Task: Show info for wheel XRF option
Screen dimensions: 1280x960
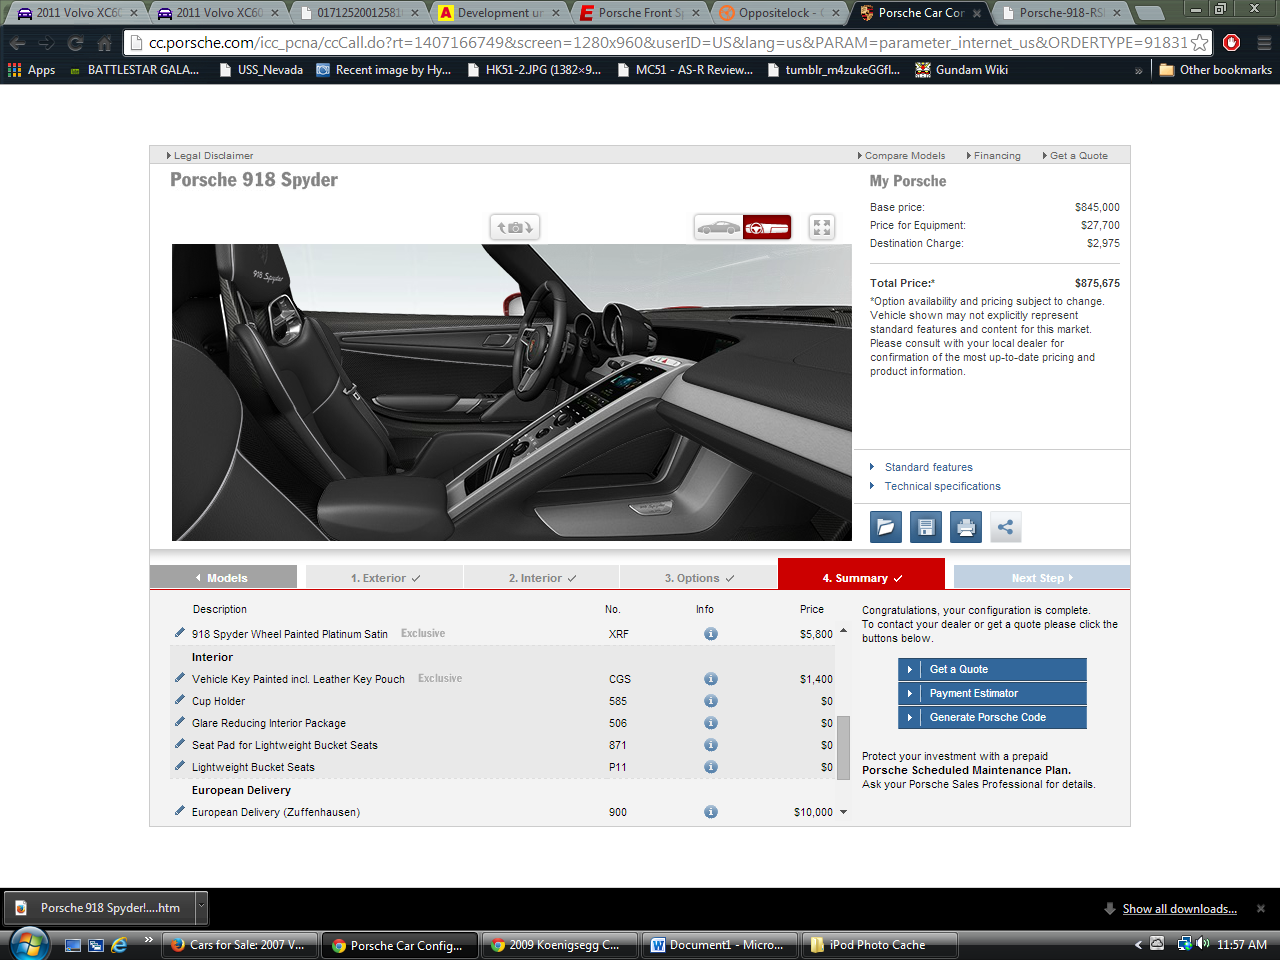Action: tap(710, 634)
